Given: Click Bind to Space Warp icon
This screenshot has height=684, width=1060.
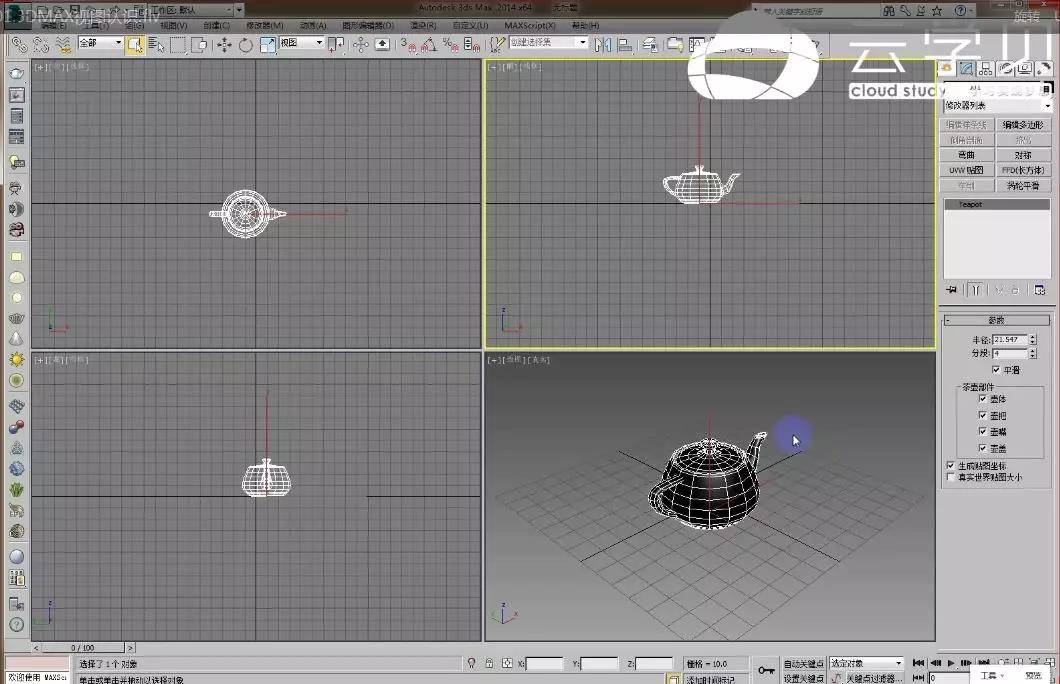Looking at the screenshot, I should [x=63, y=45].
